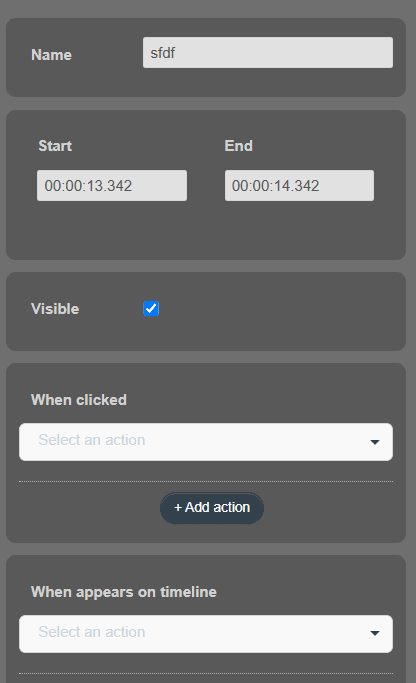416x683 pixels.
Task: Click the Visible label text
Action: (55, 309)
